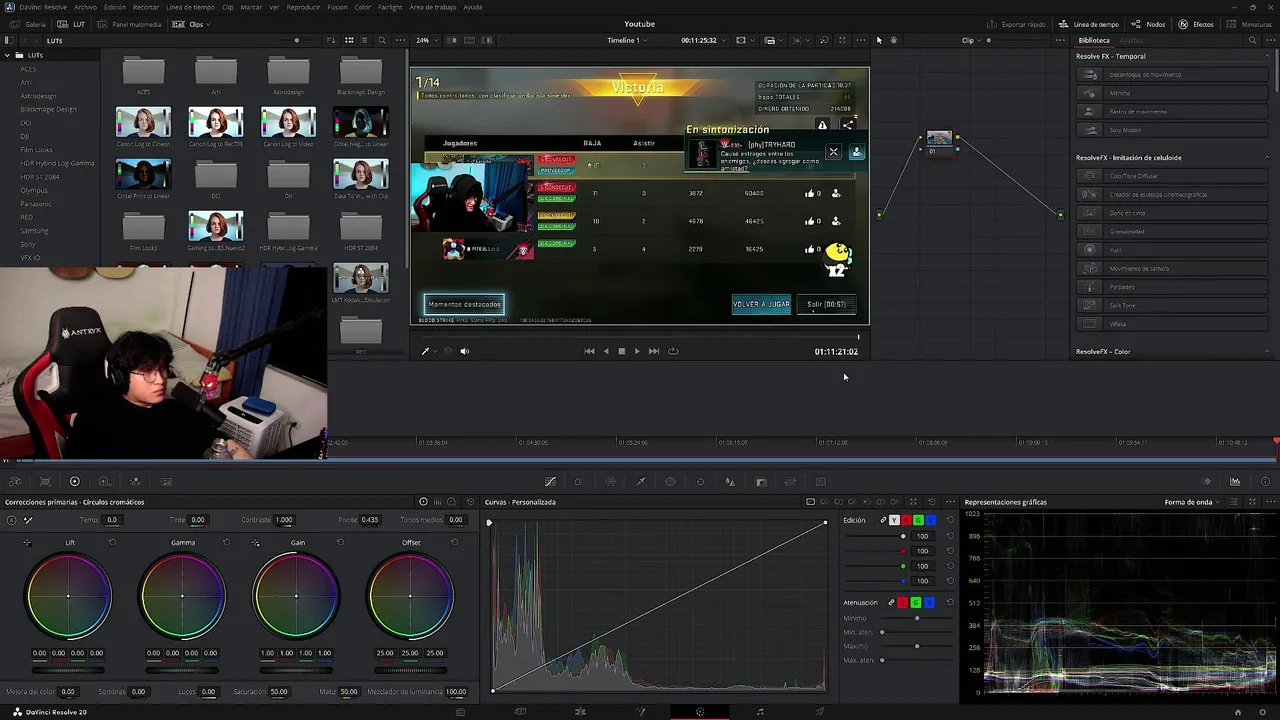Click the Offset color wheel
The height and width of the screenshot is (720, 1280).
(410, 597)
